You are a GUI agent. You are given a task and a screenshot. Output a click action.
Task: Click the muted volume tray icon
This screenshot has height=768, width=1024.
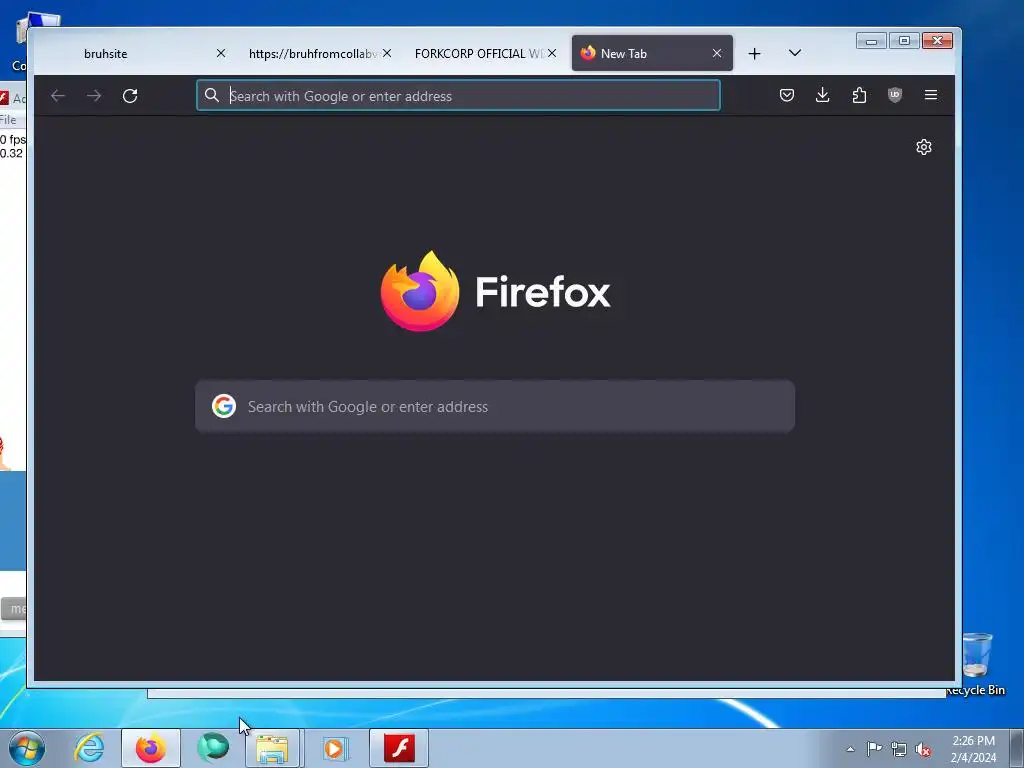pos(923,749)
